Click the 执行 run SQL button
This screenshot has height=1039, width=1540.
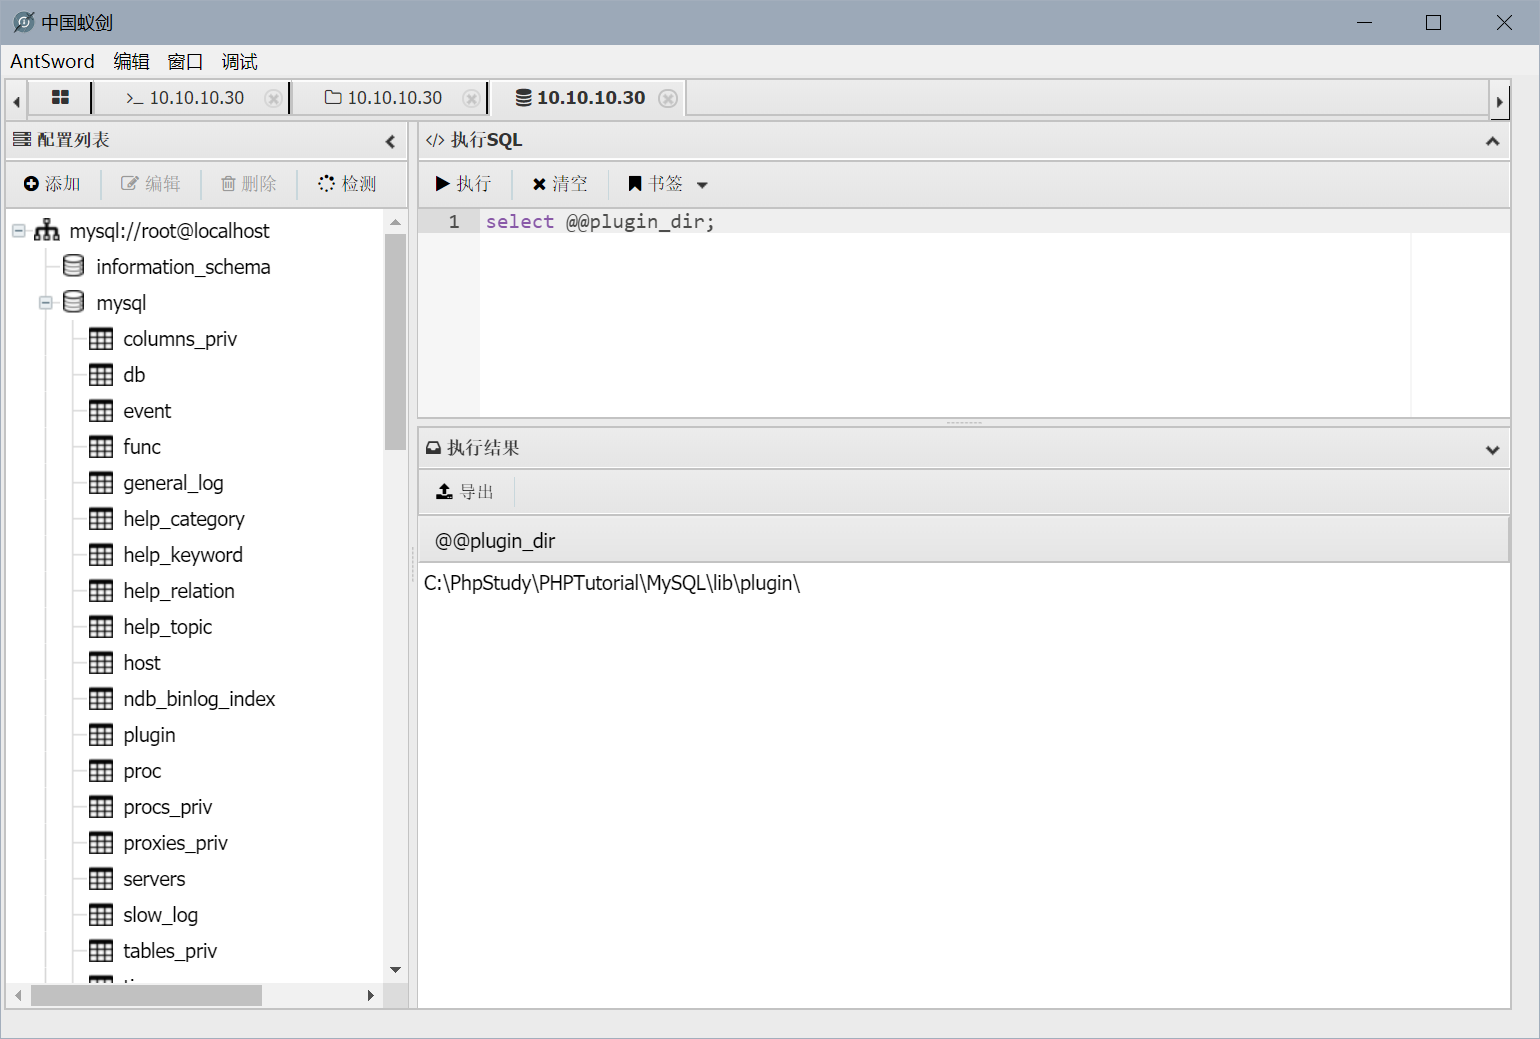464,184
